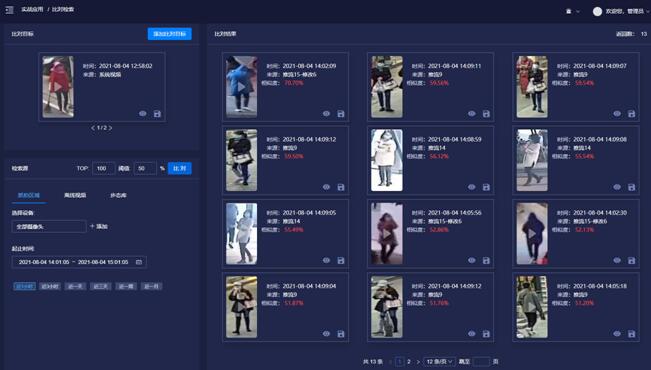Click the save icon on result 14:05:18
The height and width of the screenshot is (370, 651).
[x=631, y=334]
